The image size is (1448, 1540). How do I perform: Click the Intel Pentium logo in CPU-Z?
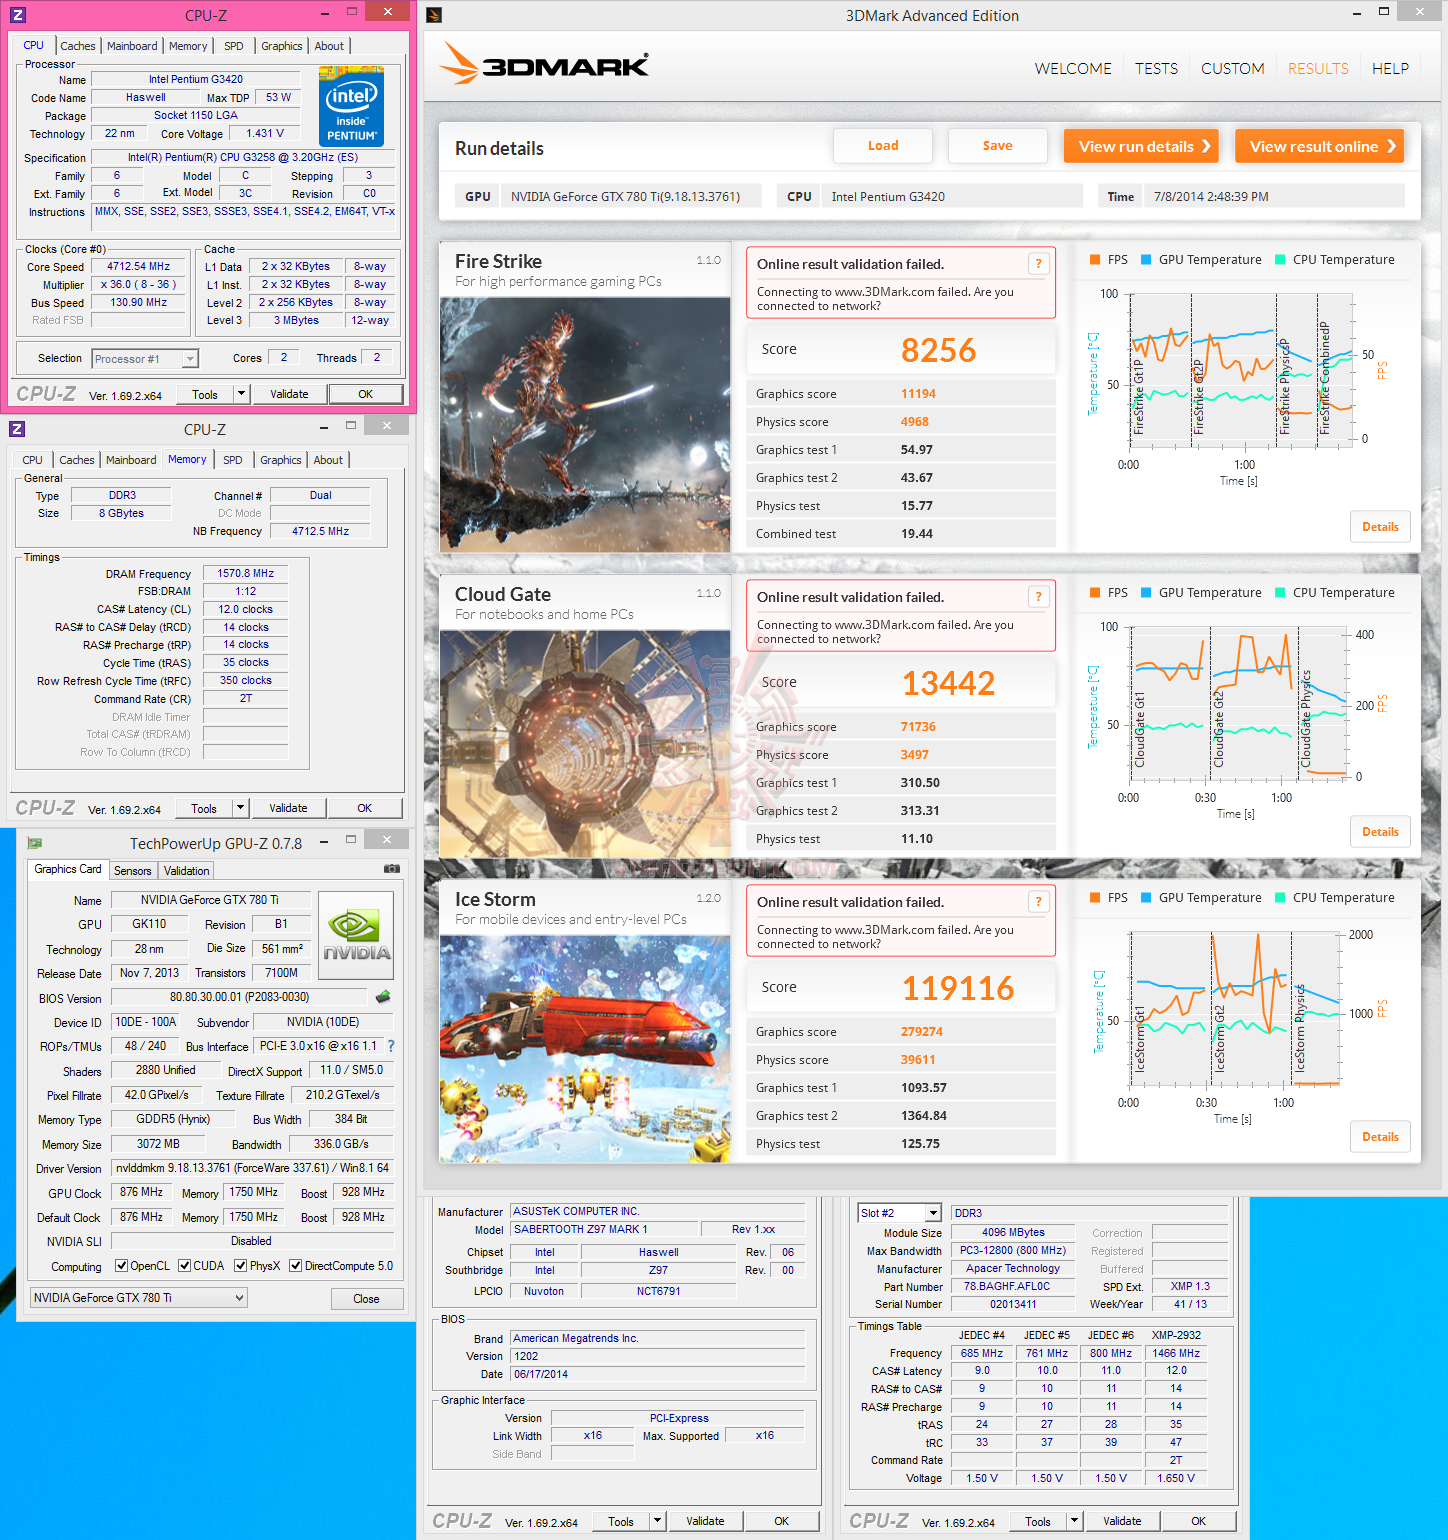coord(351,106)
